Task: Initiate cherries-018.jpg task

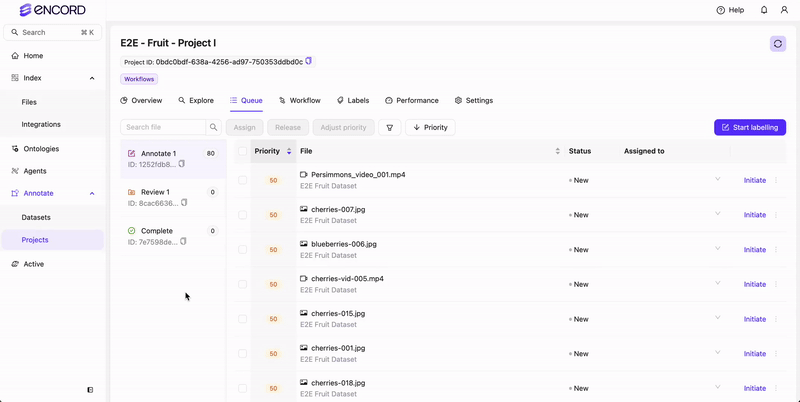Action: point(755,388)
